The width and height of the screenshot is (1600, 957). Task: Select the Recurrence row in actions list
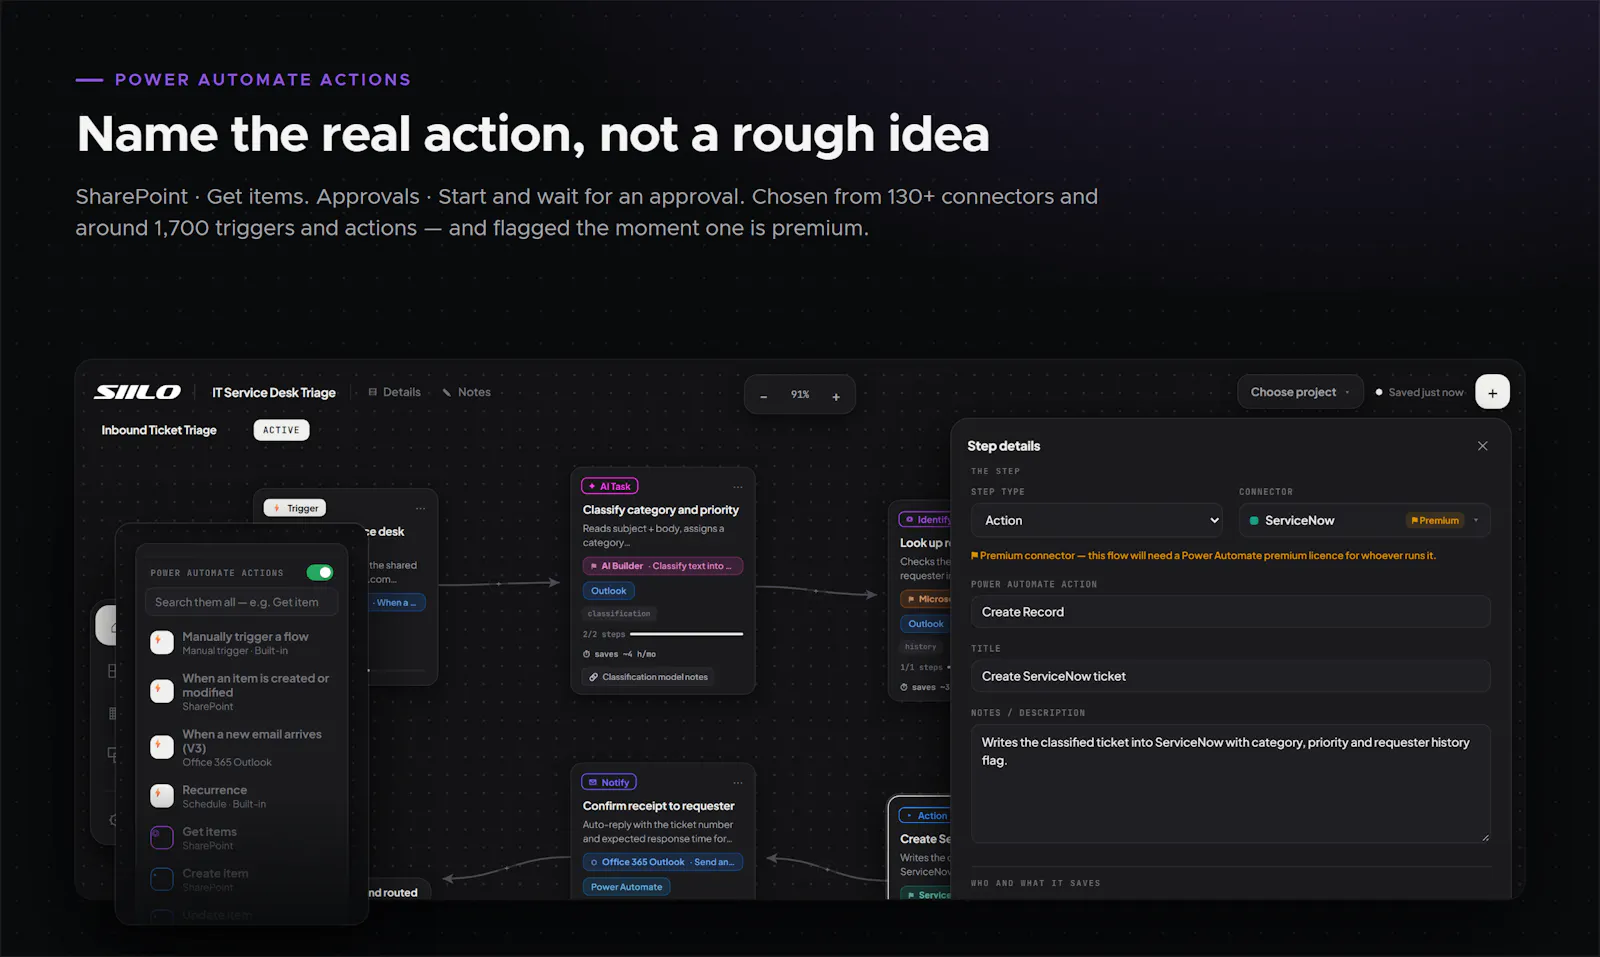[x=241, y=796]
